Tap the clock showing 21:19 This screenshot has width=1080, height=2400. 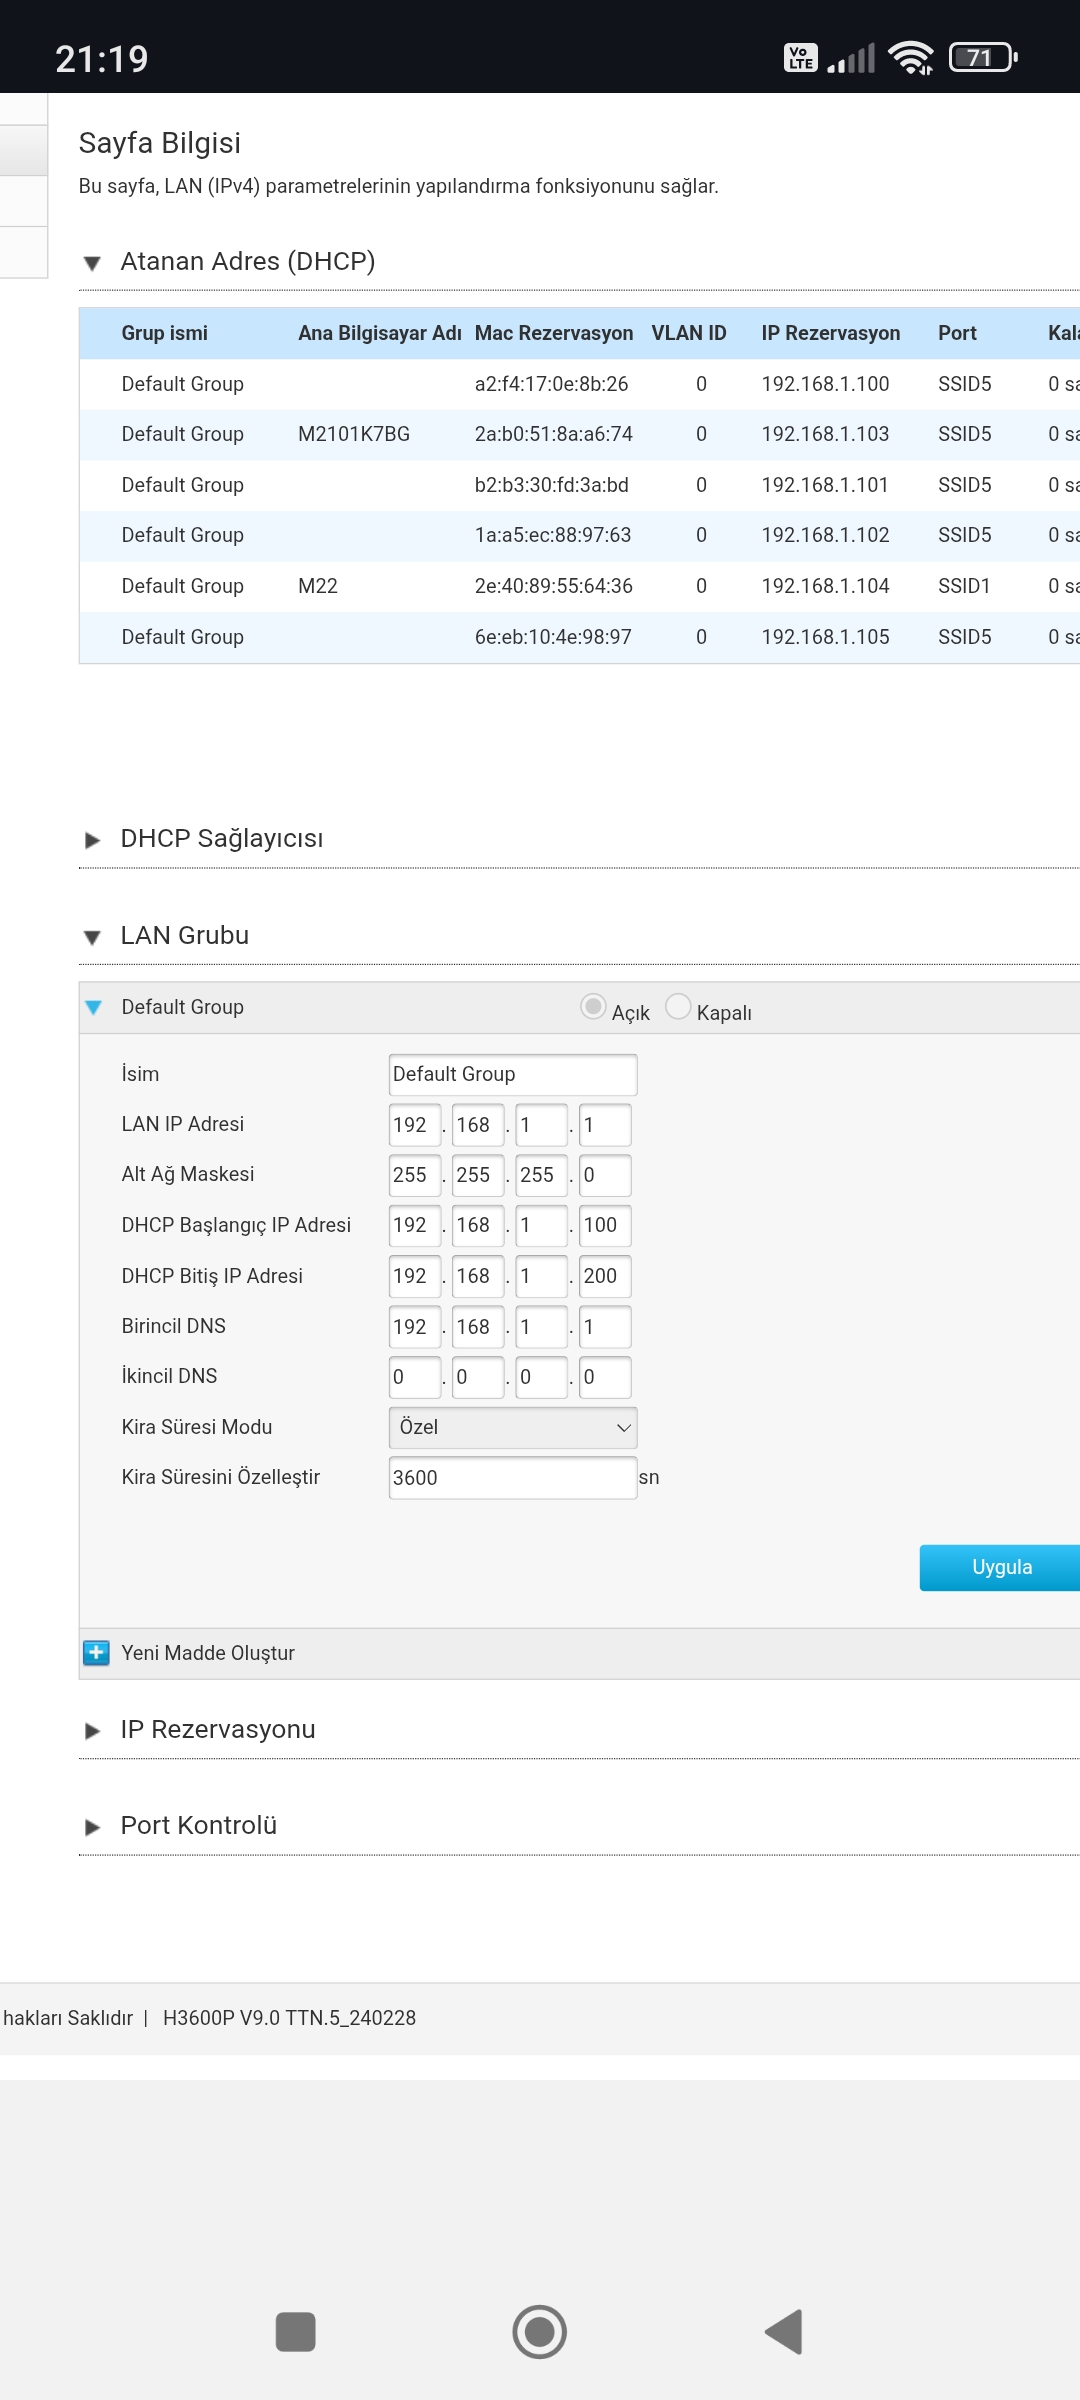pyautogui.click(x=102, y=59)
